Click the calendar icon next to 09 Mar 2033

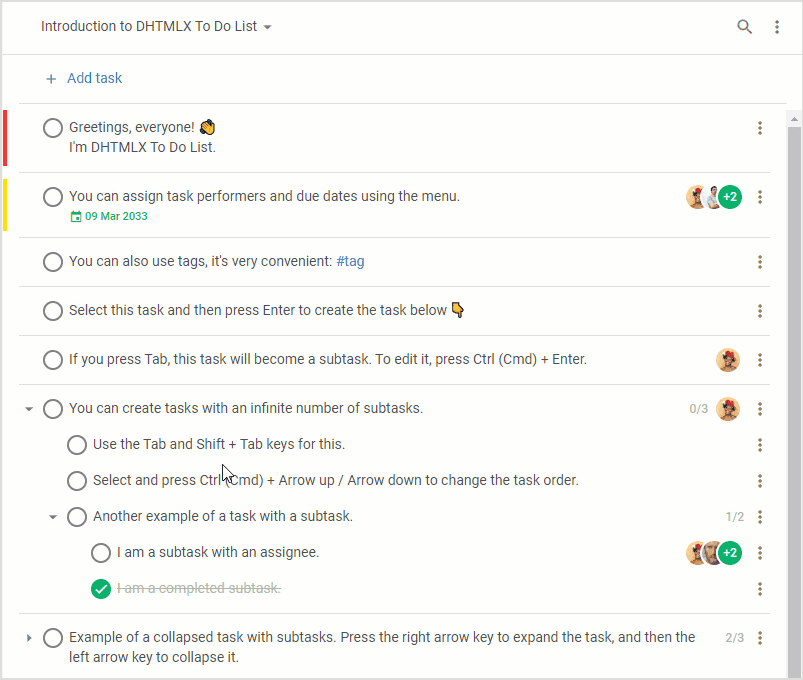click(76, 216)
